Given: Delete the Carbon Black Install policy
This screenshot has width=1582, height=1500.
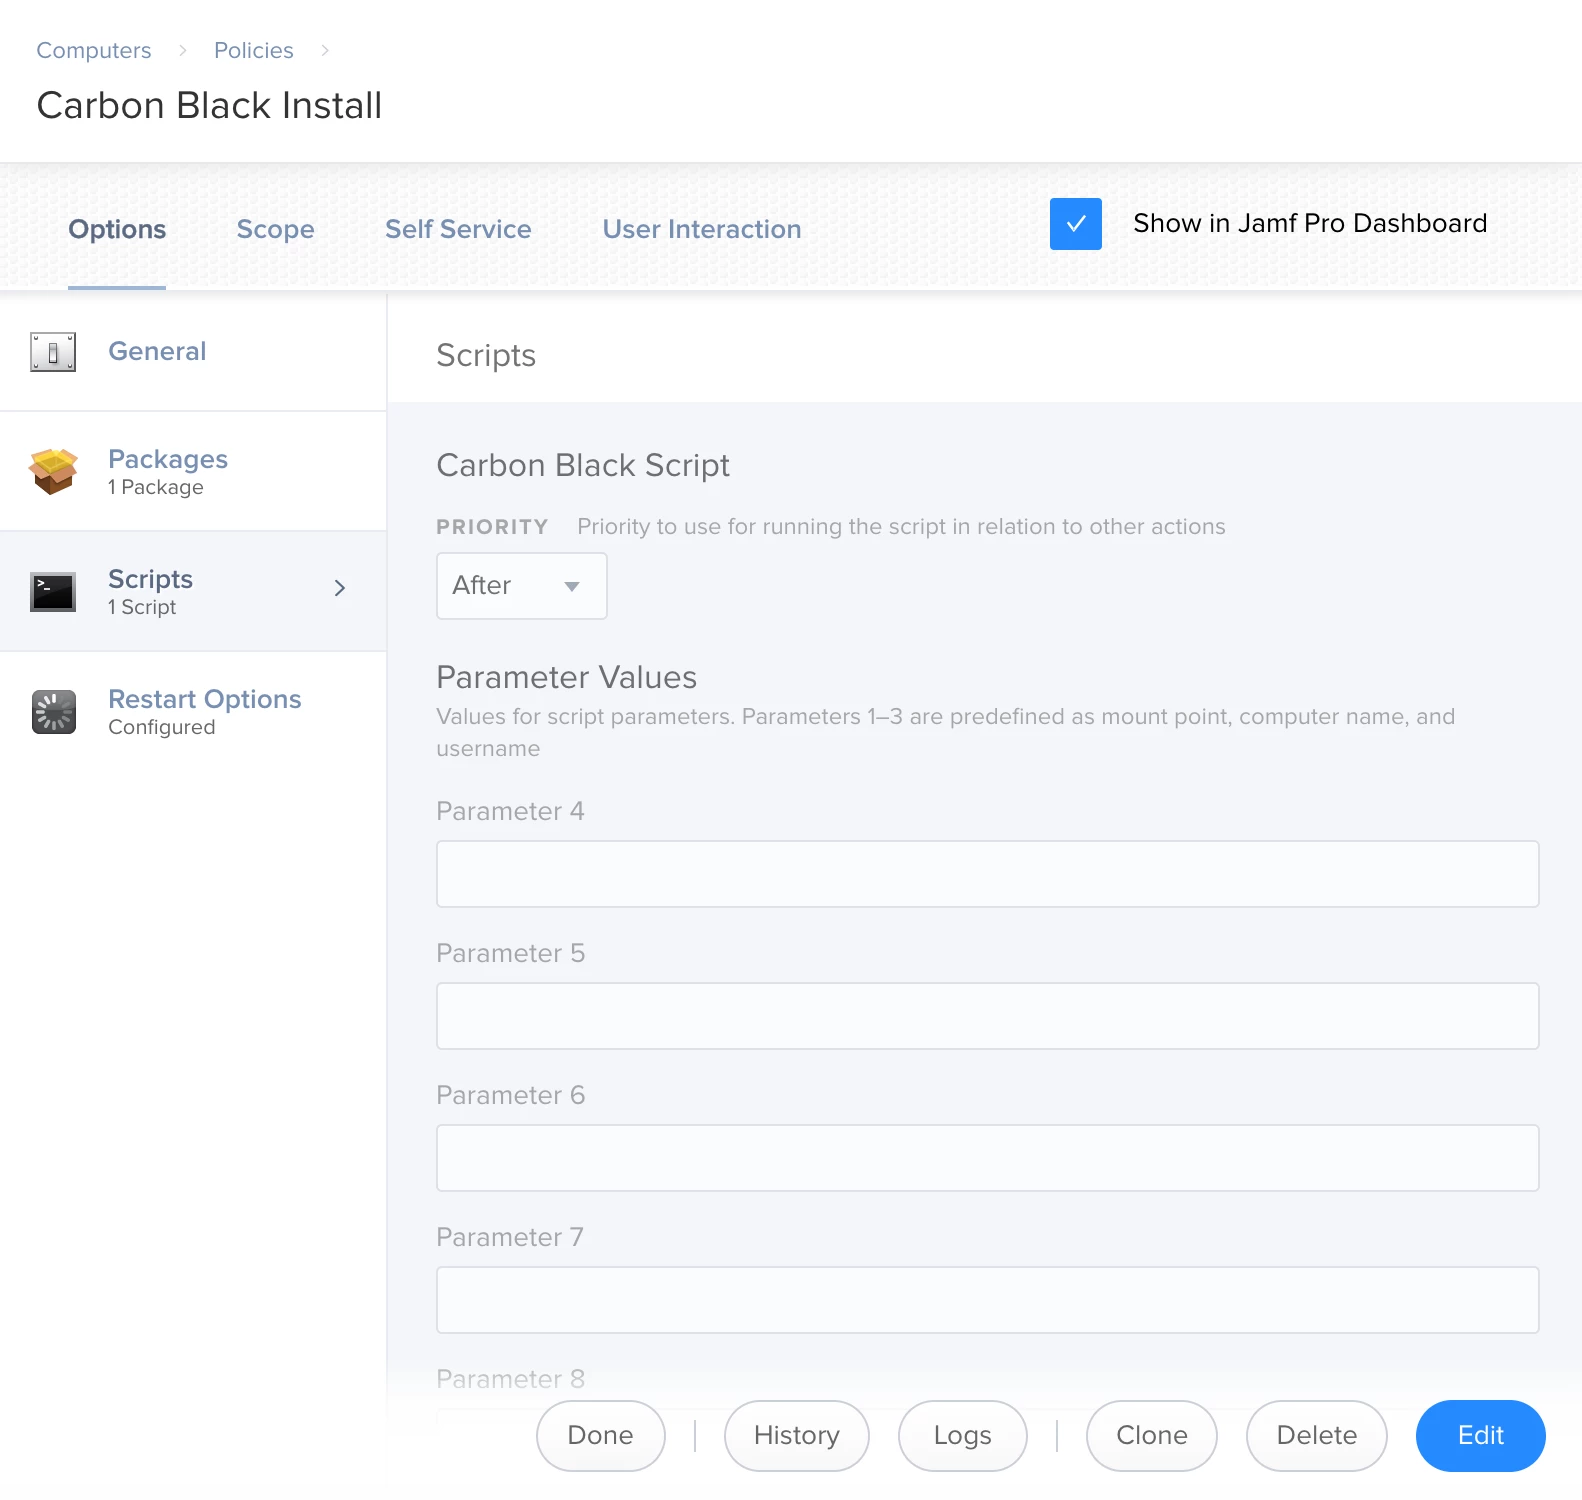Looking at the screenshot, I should (1316, 1436).
